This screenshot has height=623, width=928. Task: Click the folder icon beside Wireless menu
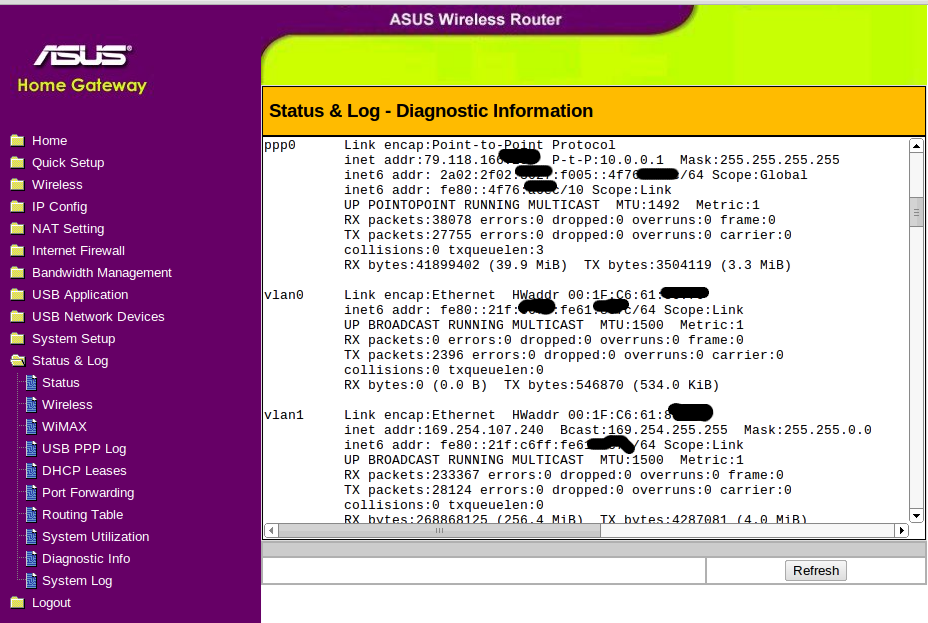pos(17,184)
